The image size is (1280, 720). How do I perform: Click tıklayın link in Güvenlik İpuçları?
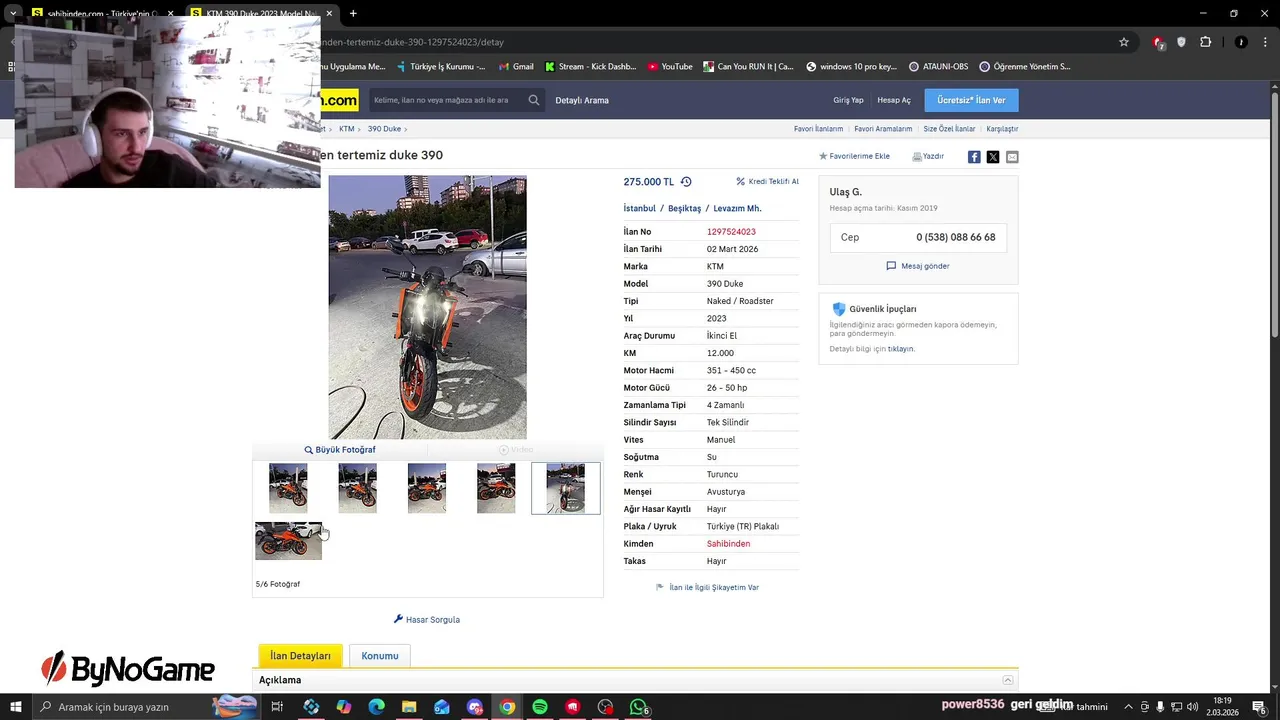point(900,349)
